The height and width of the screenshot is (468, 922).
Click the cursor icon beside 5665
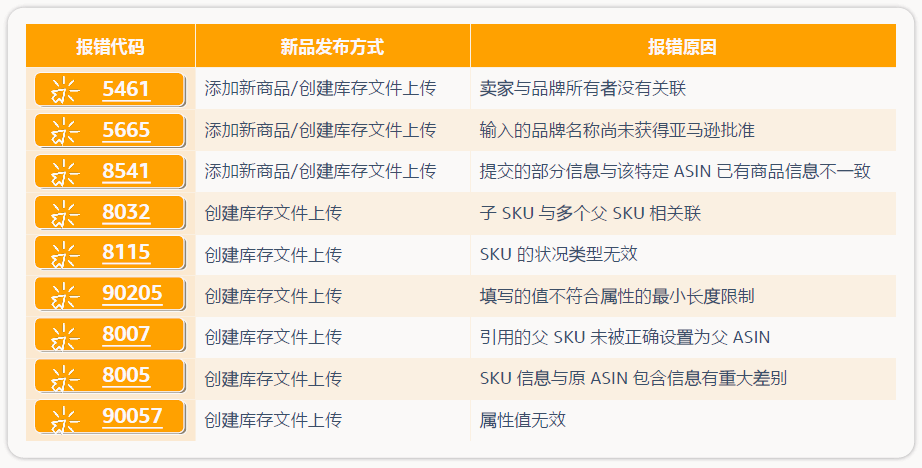[x=64, y=132]
